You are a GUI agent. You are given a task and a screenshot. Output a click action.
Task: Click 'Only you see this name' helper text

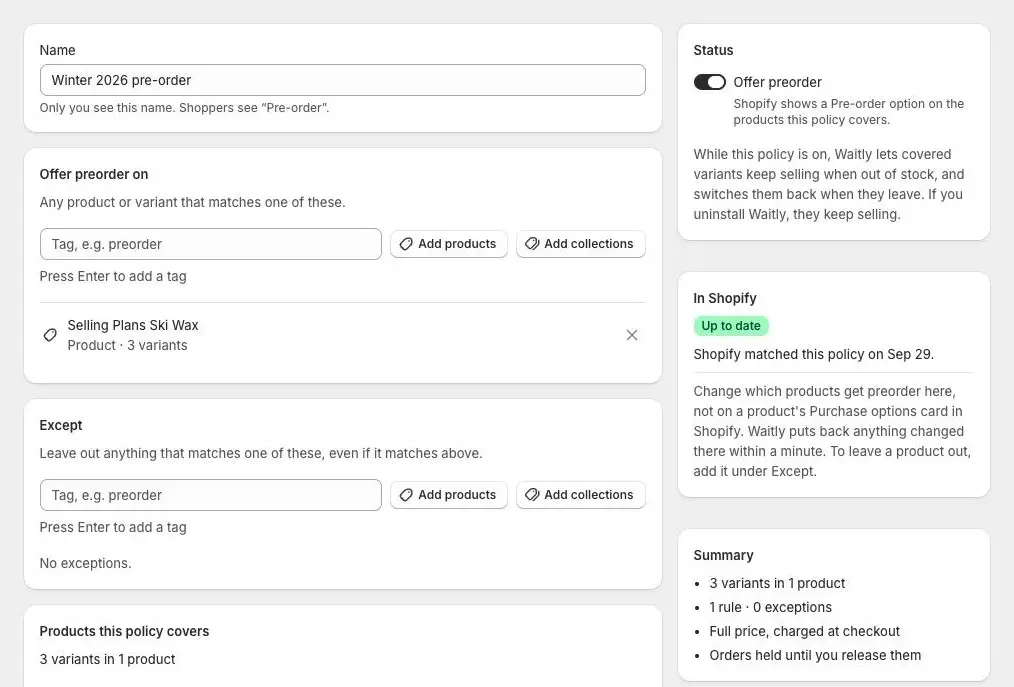[x=184, y=108]
